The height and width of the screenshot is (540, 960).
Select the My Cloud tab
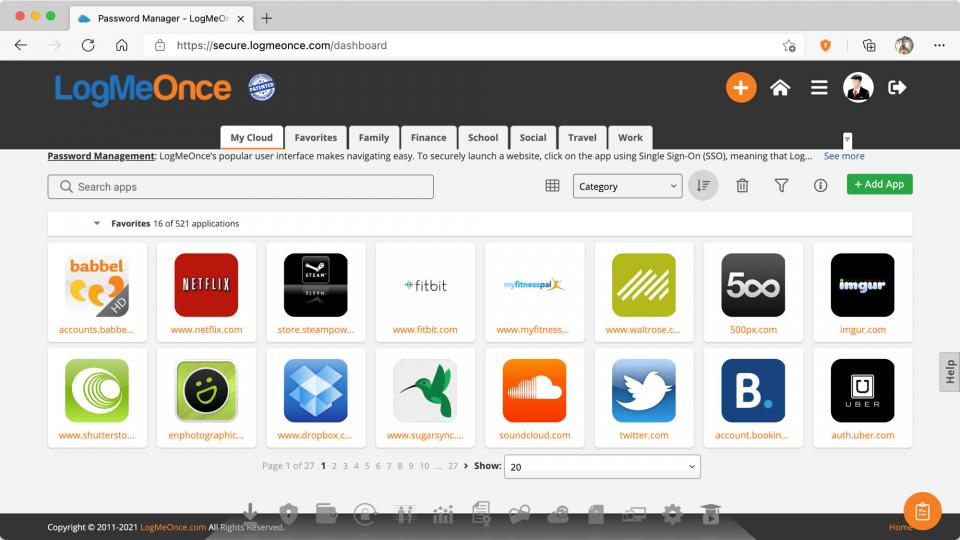pyautogui.click(x=252, y=138)
